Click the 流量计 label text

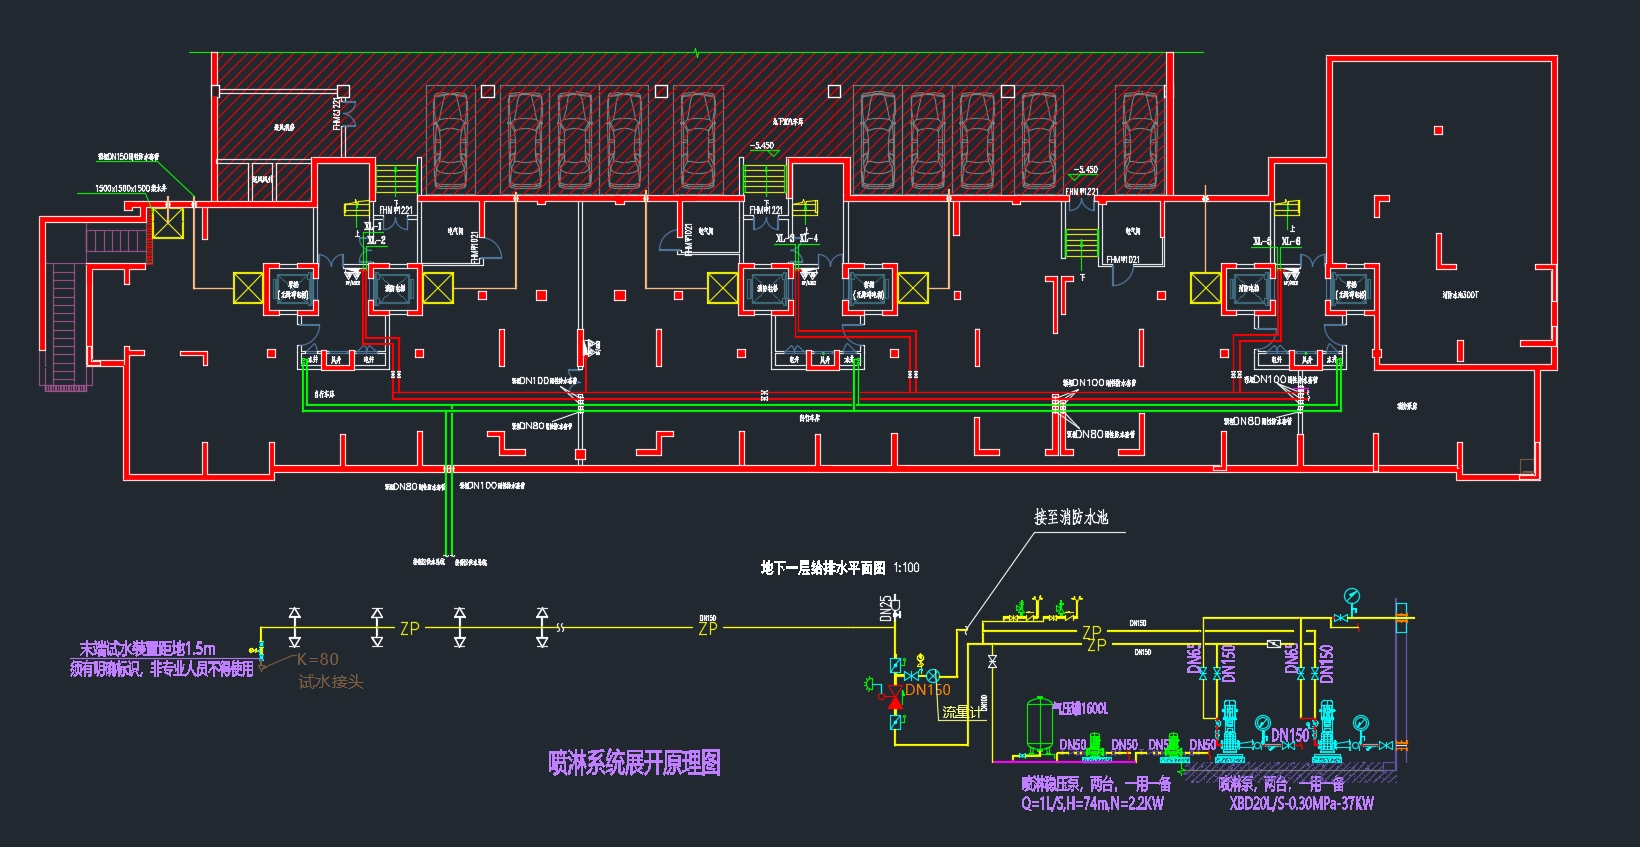(961, 712)
